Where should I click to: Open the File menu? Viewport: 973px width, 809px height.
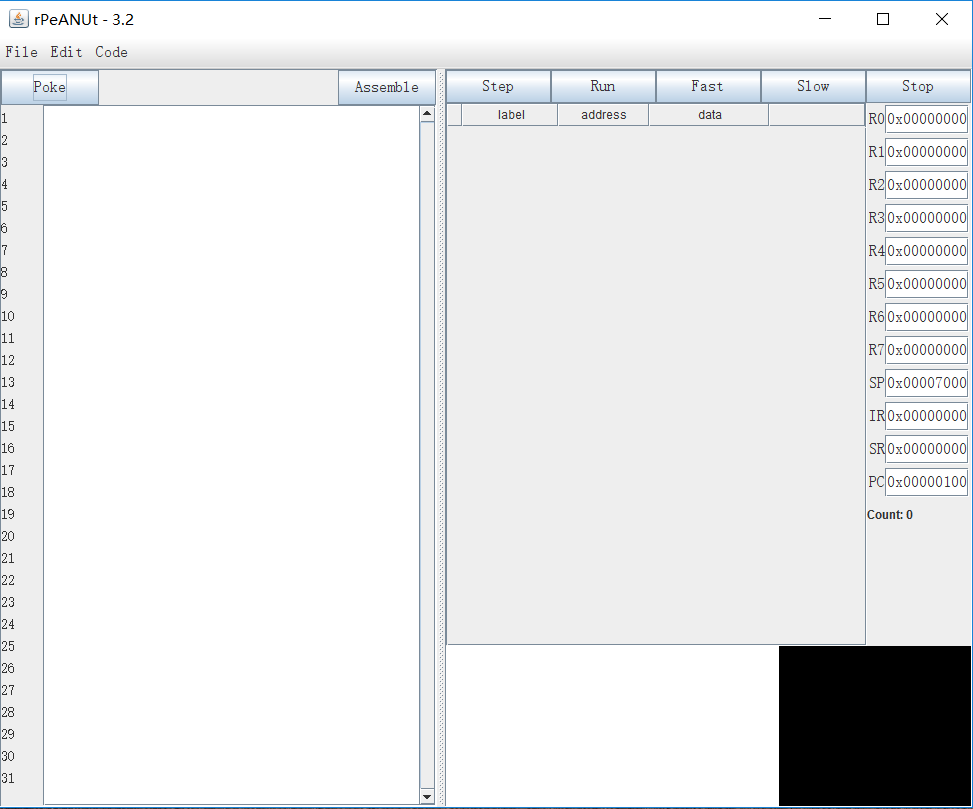point(21,52)
